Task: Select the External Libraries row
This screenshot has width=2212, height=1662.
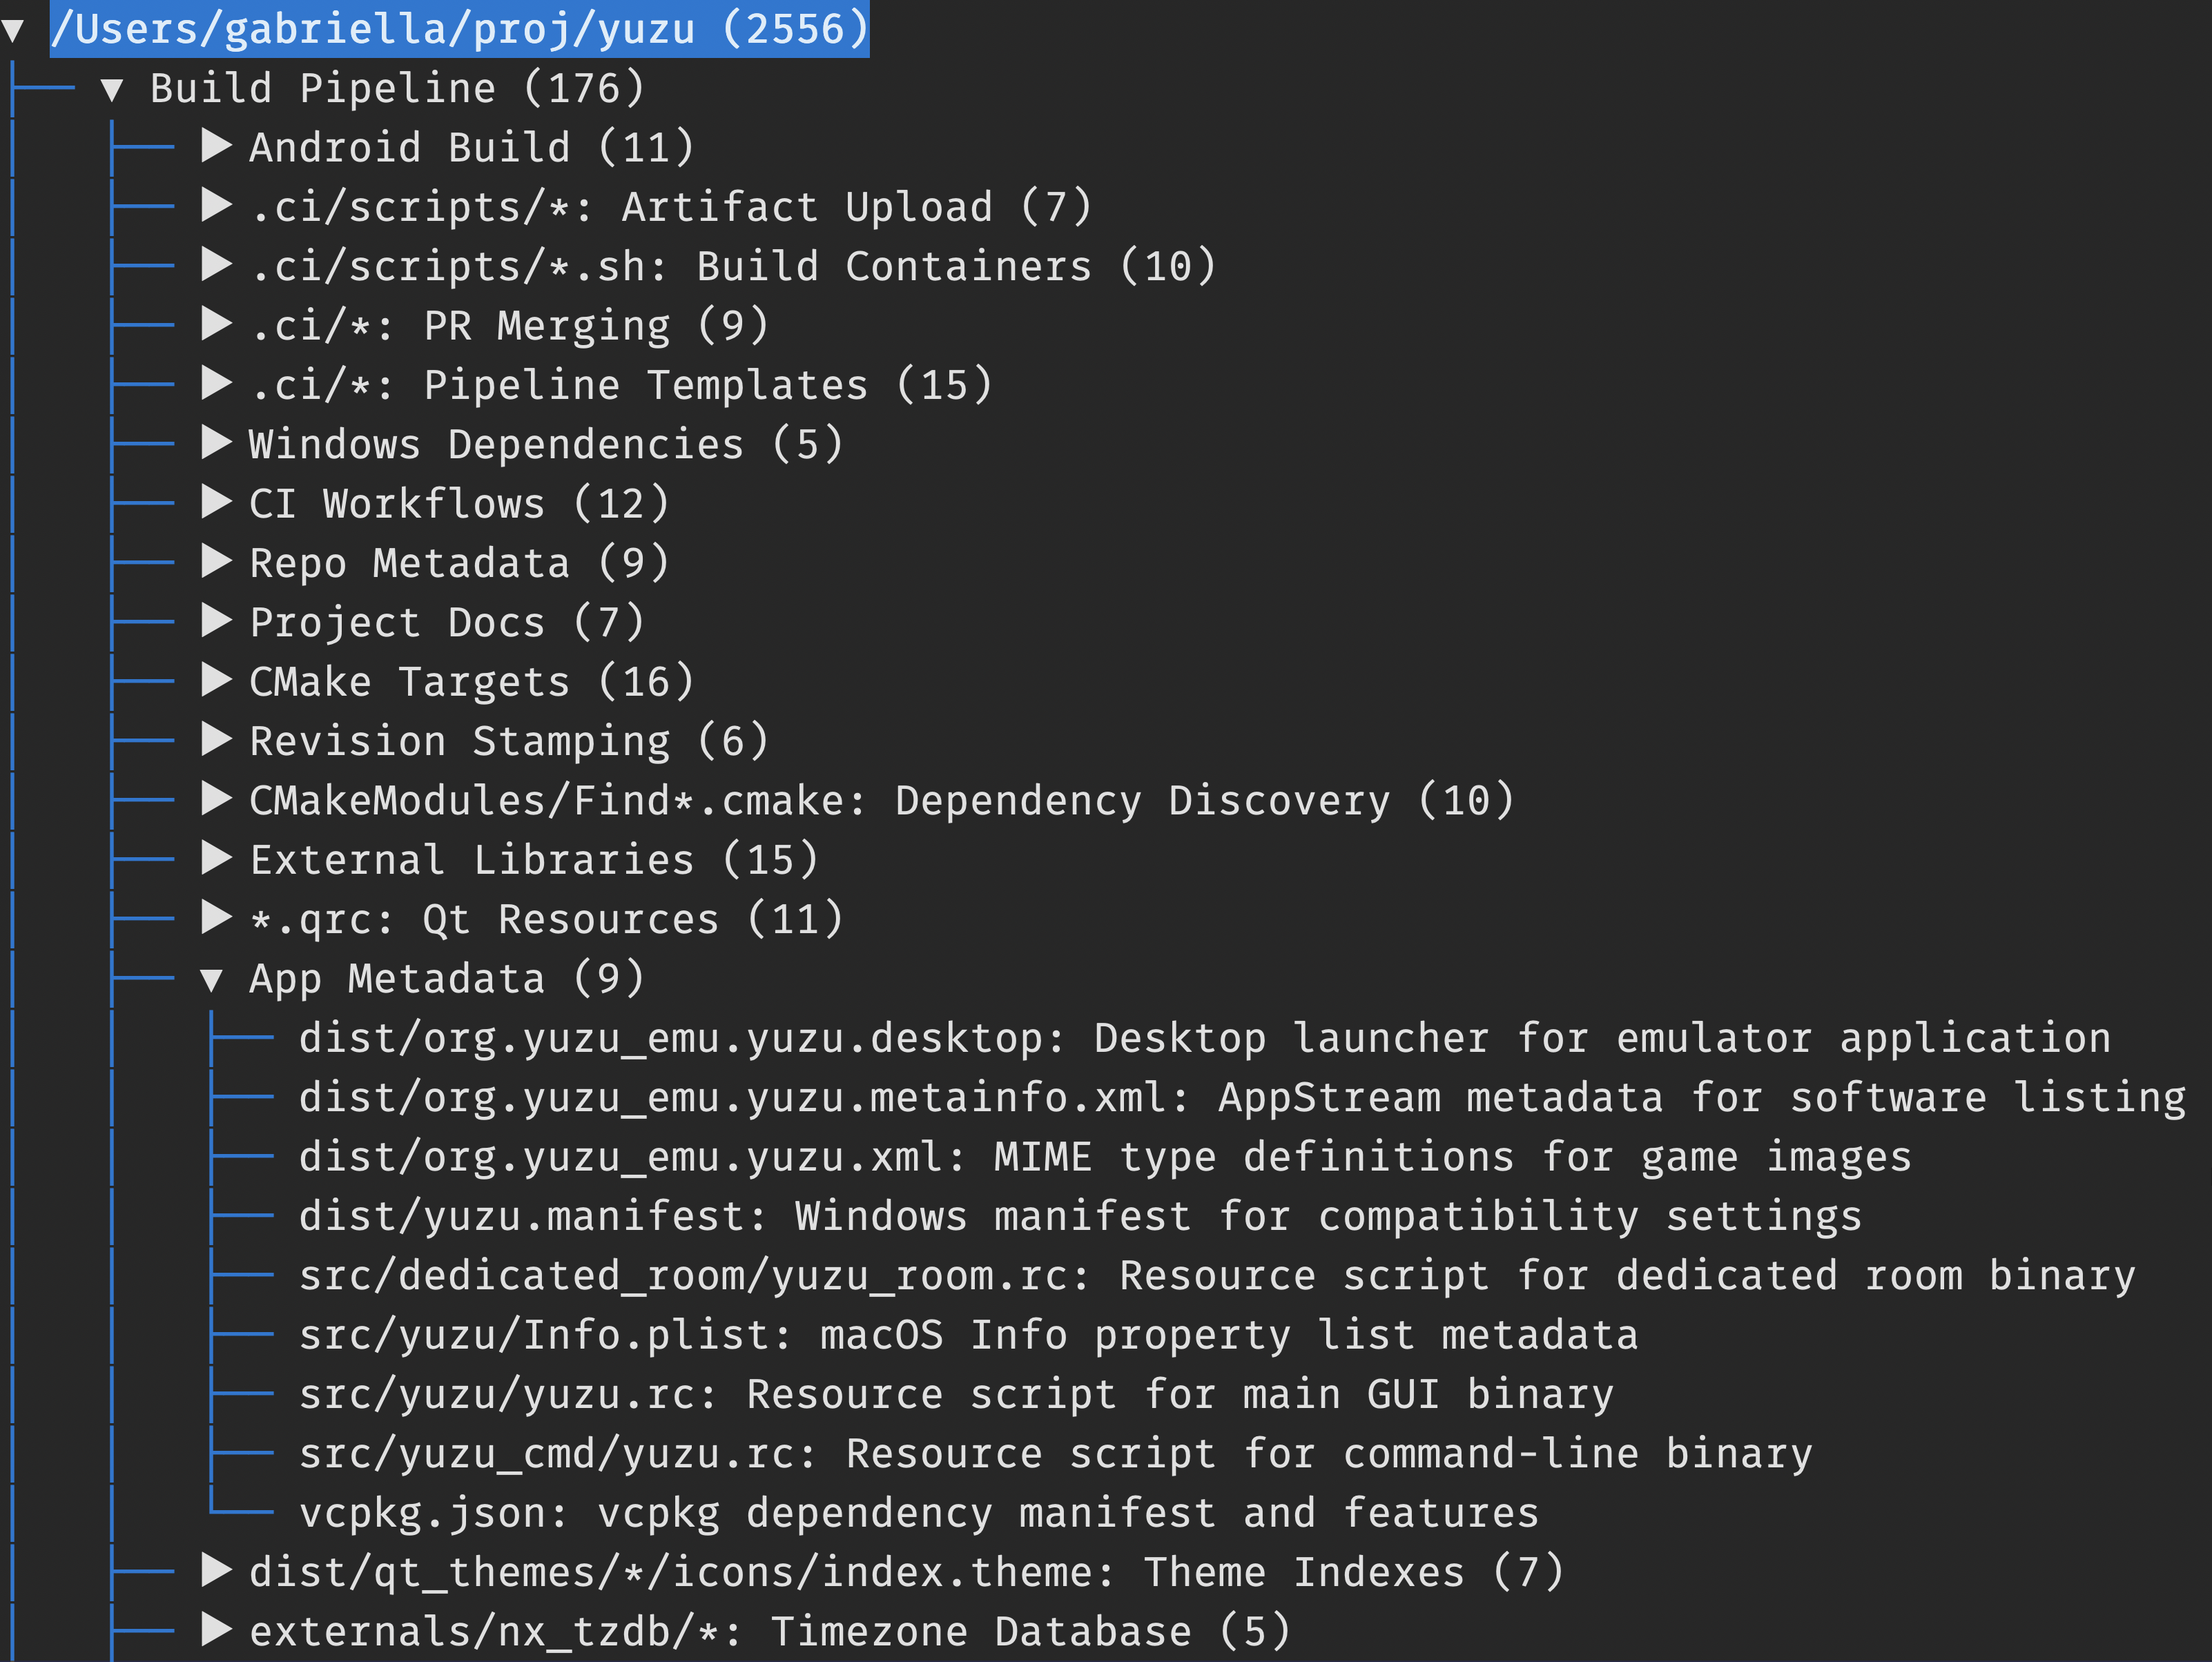Action: point(533,860)
